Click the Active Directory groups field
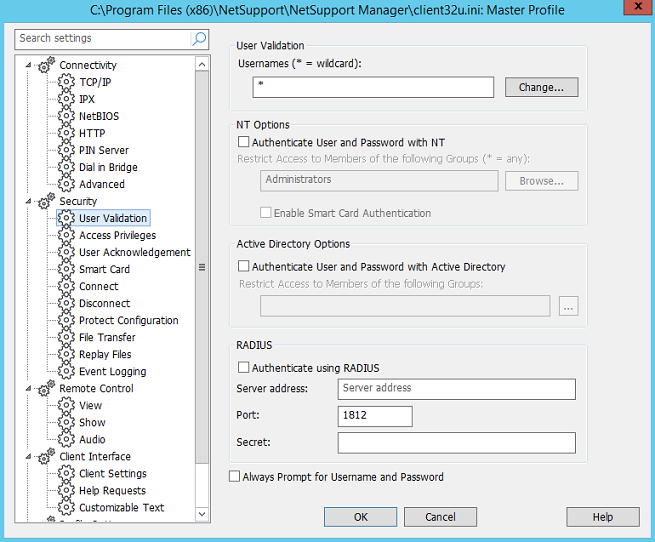The height and width of the screenshot is (542, 655). pos(405,306)
